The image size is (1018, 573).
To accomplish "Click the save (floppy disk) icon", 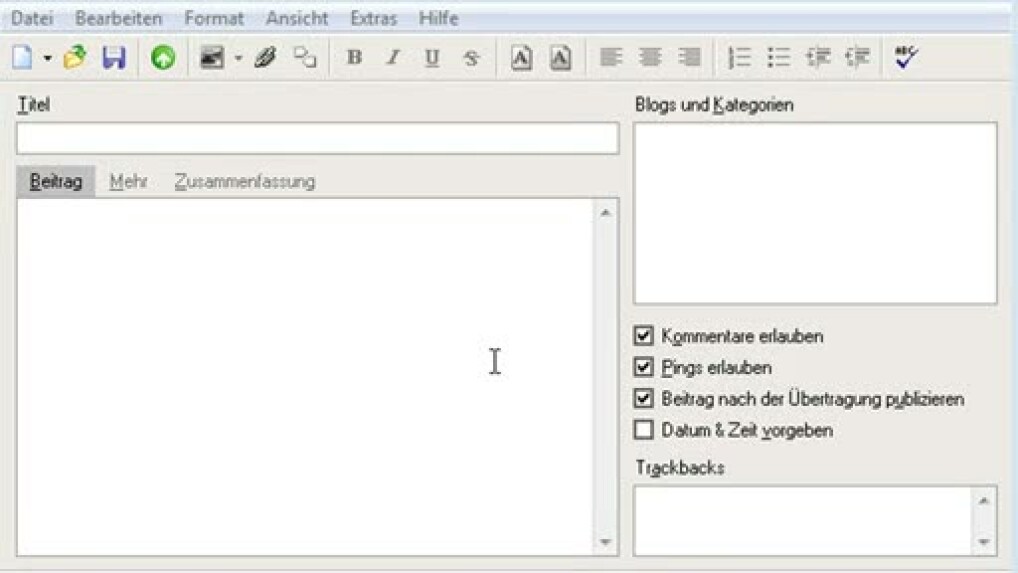I will point(114,58).
